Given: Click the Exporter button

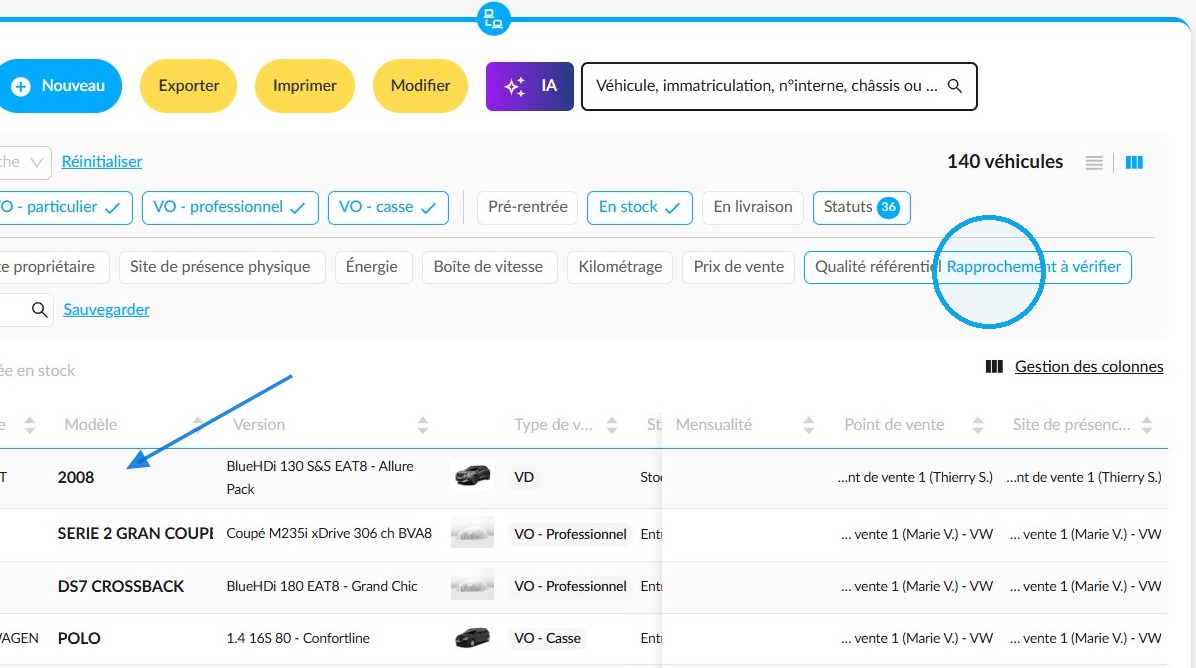Looking at the screenshot, I should pyautogui.click(x=188, y=86).
